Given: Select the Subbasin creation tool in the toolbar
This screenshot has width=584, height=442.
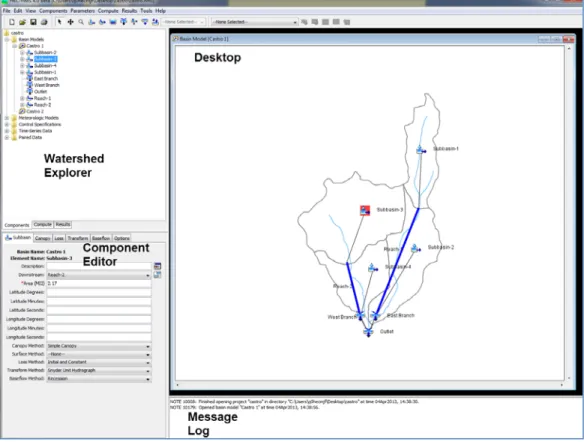Looking at the screenshot, I should pos(92,22).
